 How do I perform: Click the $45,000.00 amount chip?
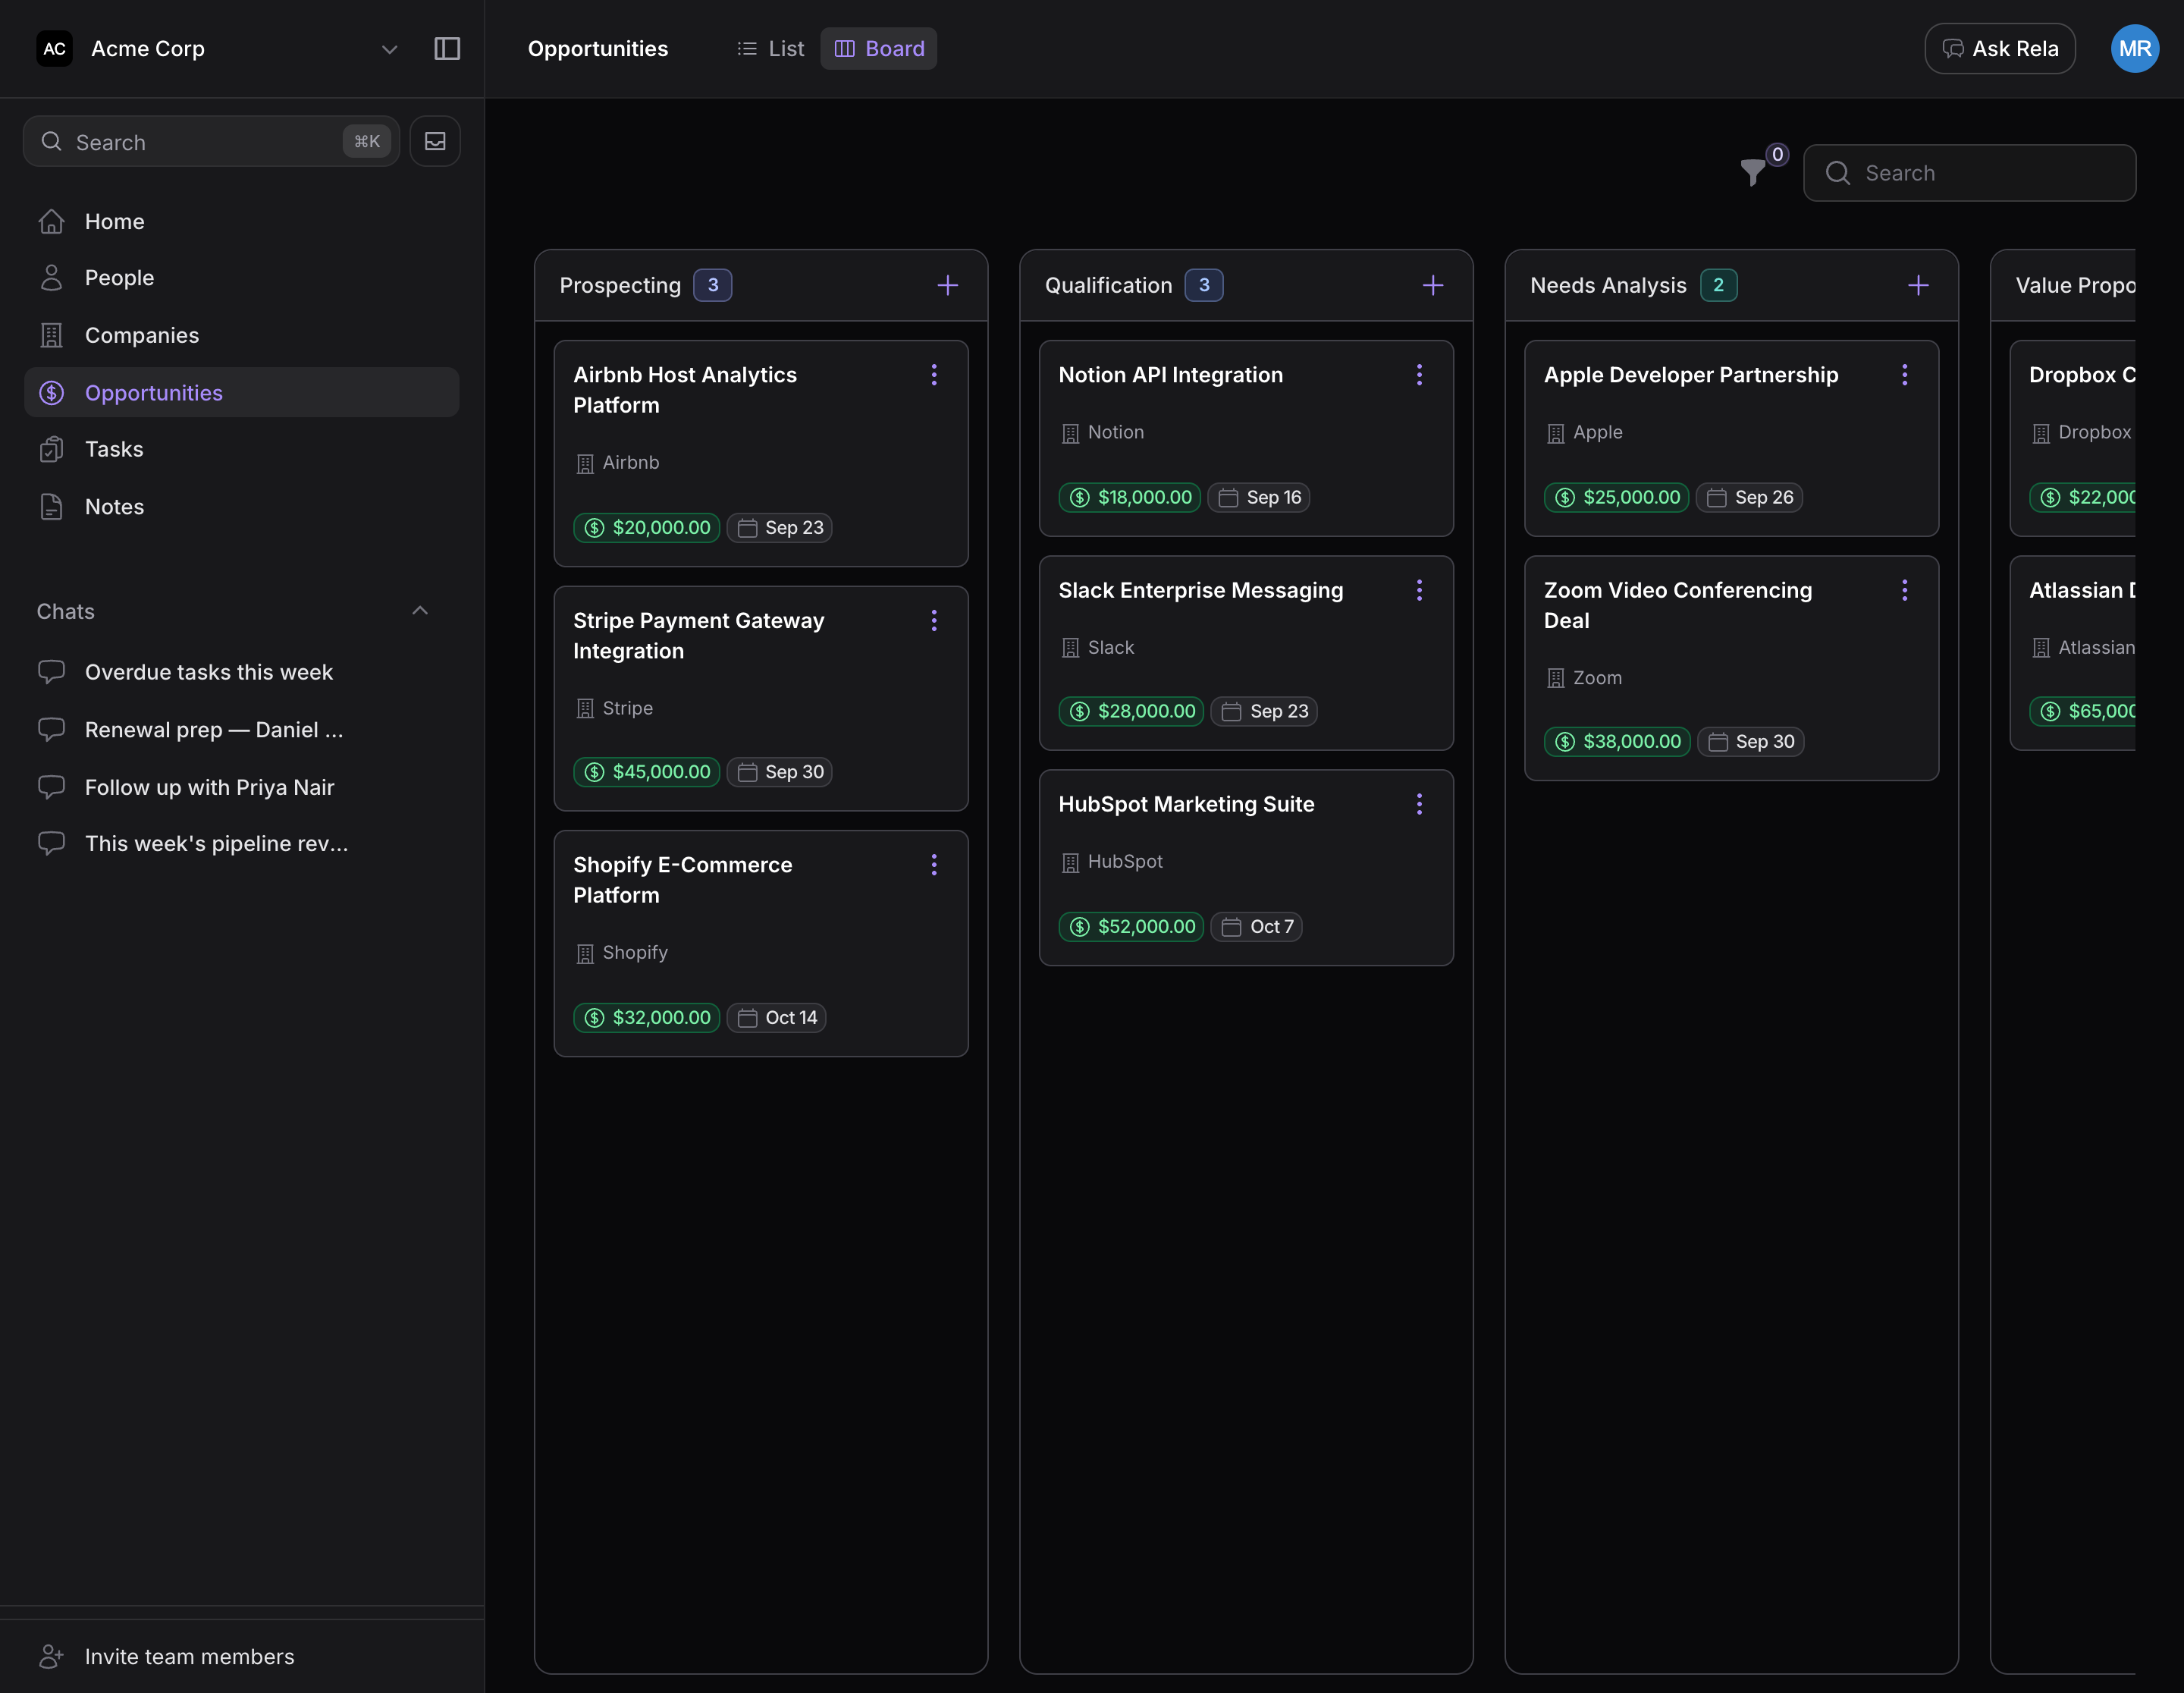click(646, 772)
